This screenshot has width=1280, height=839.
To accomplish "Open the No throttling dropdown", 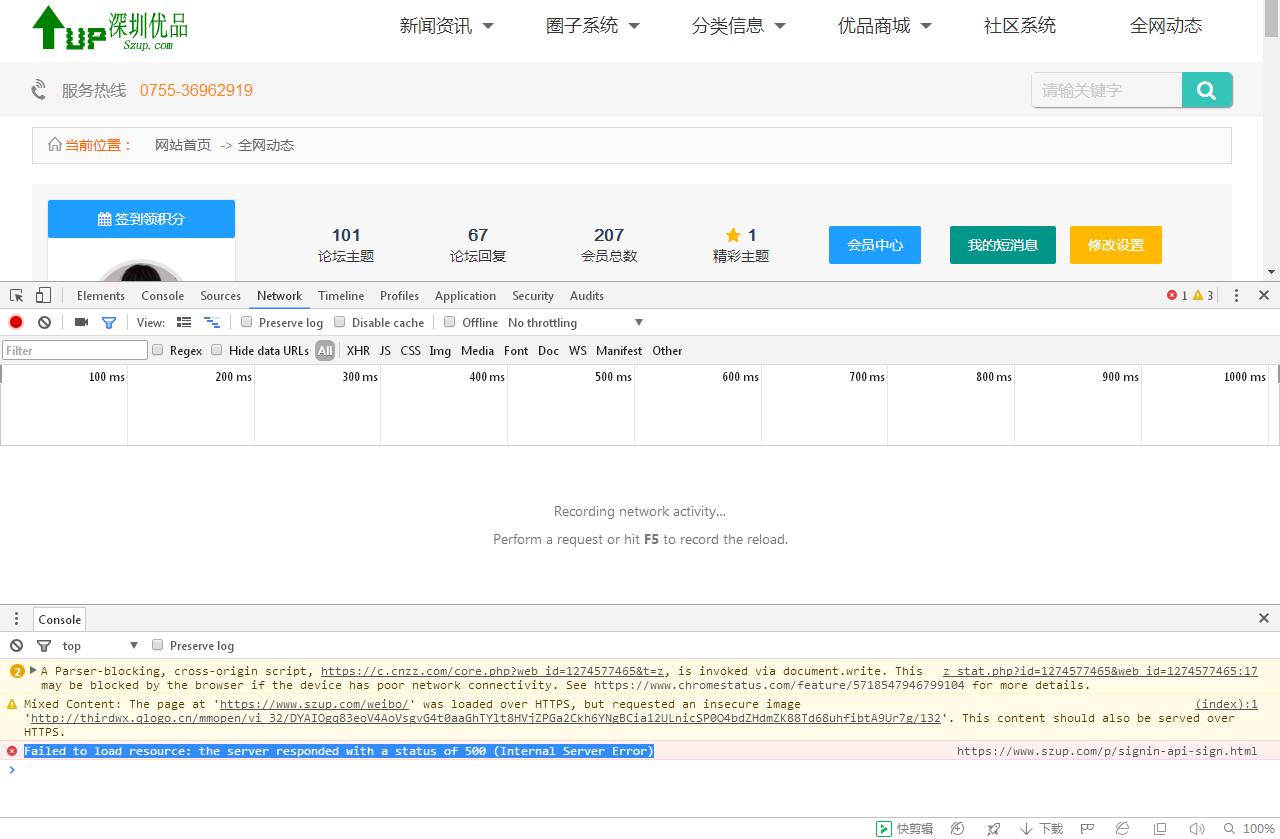I will 575,322.
